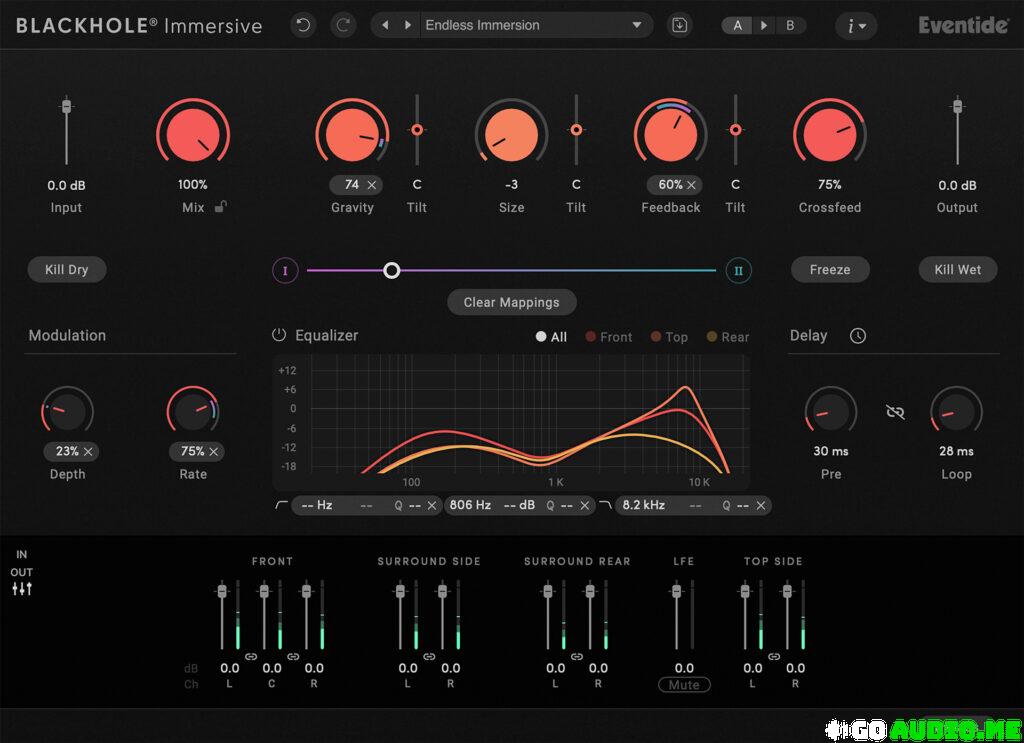Clear the low-cut EQ band

click(432, 505)
